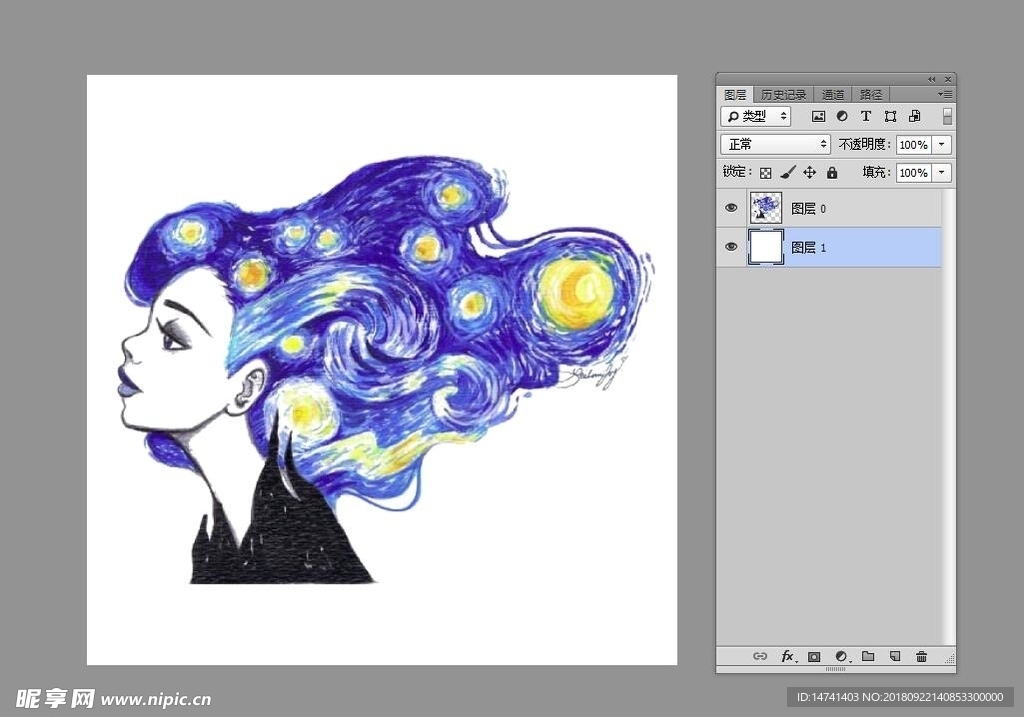This screenshot has height=717, width=1024.
Task: Click the layers panel vertical scrollbar
Action: pos(948,417)
